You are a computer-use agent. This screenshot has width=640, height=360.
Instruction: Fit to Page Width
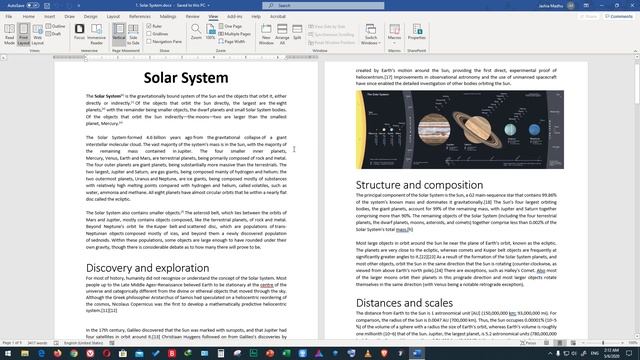point(232,42)
